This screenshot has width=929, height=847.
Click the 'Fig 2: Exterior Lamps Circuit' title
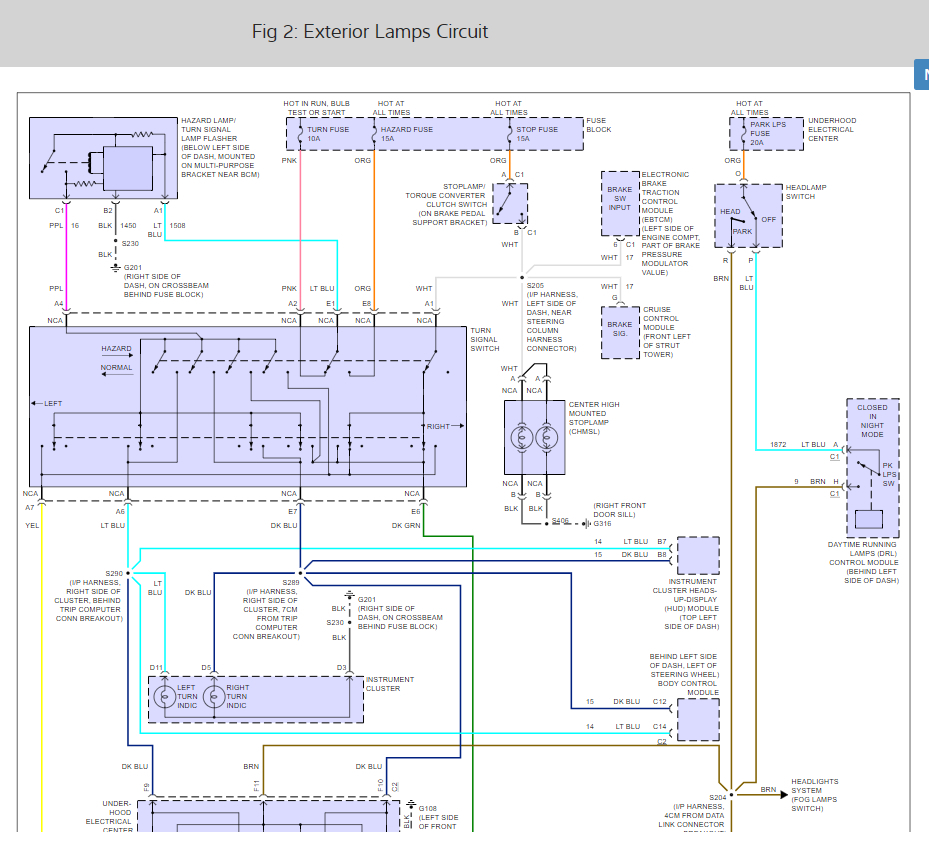coord(370,31)
